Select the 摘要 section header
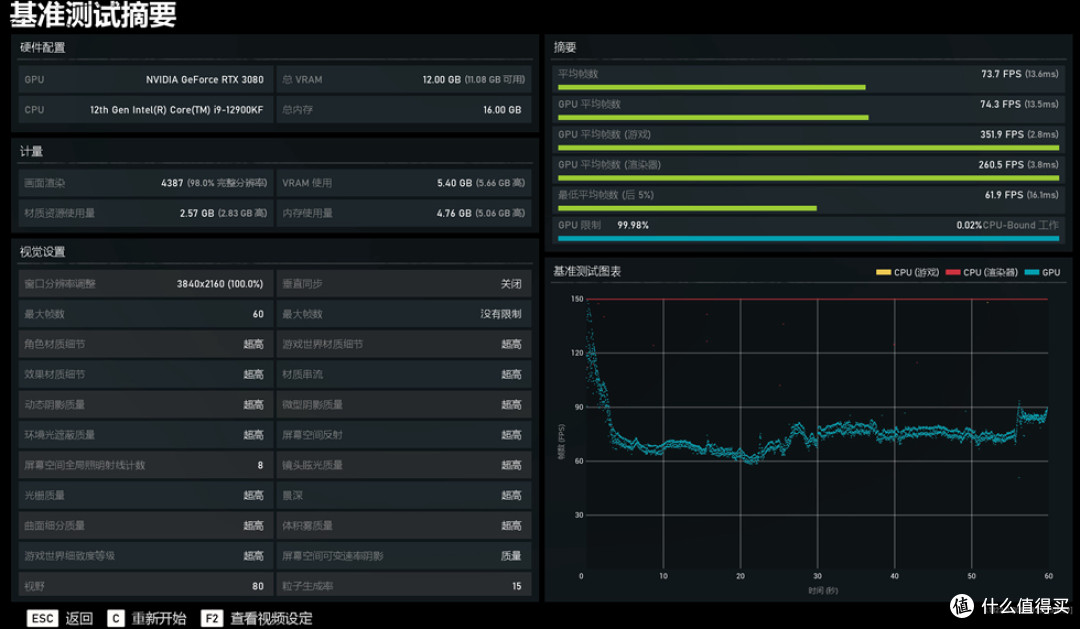The image size is (1080, 629). [x=565, y=48]
